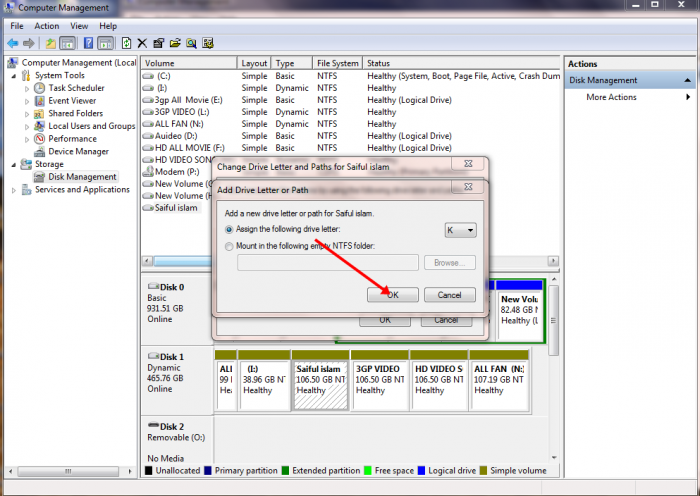Click Cancel in Add Drive Letter dialog
Screen dimensions: 700x496
coord(450,295)
